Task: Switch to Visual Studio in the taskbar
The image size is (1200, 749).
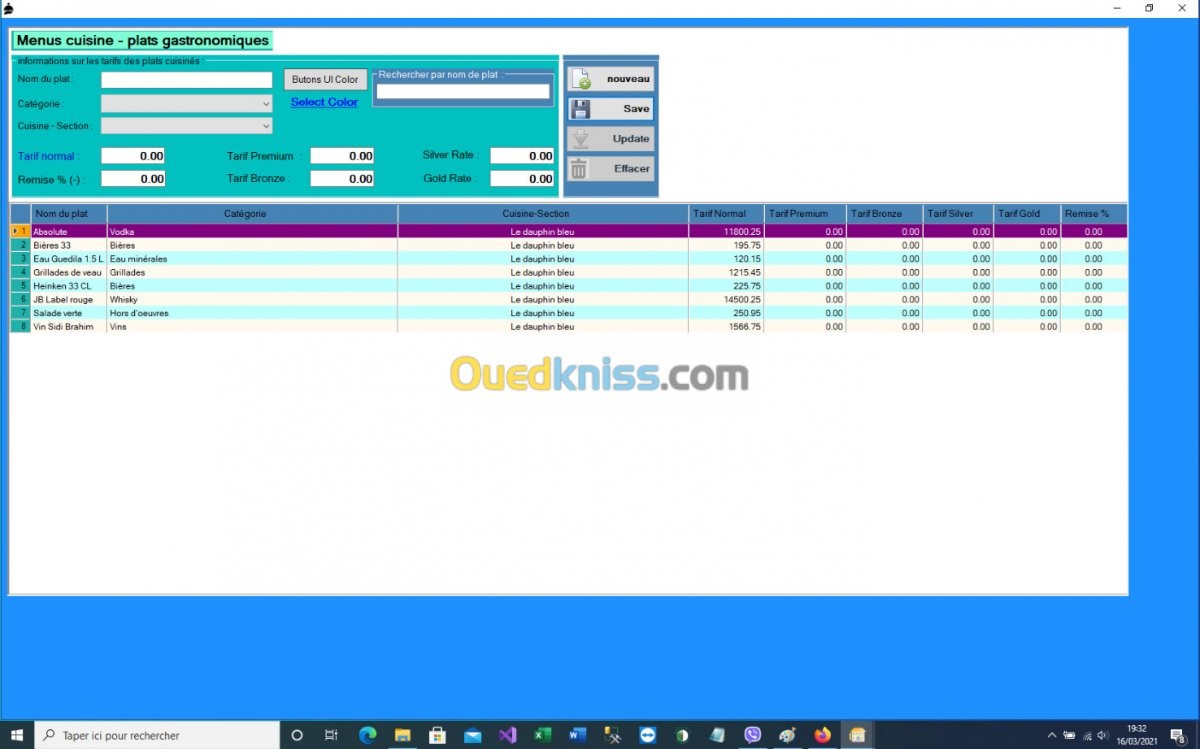Action: click(507, 735)
